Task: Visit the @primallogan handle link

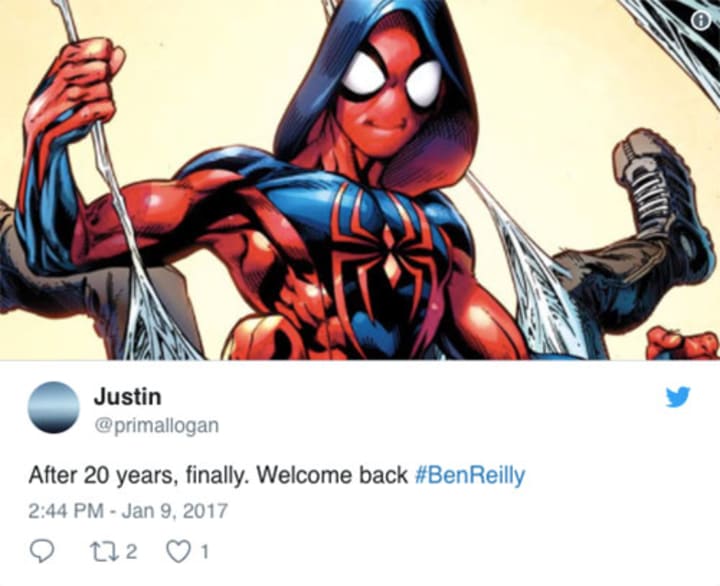Action: [157, 426]
